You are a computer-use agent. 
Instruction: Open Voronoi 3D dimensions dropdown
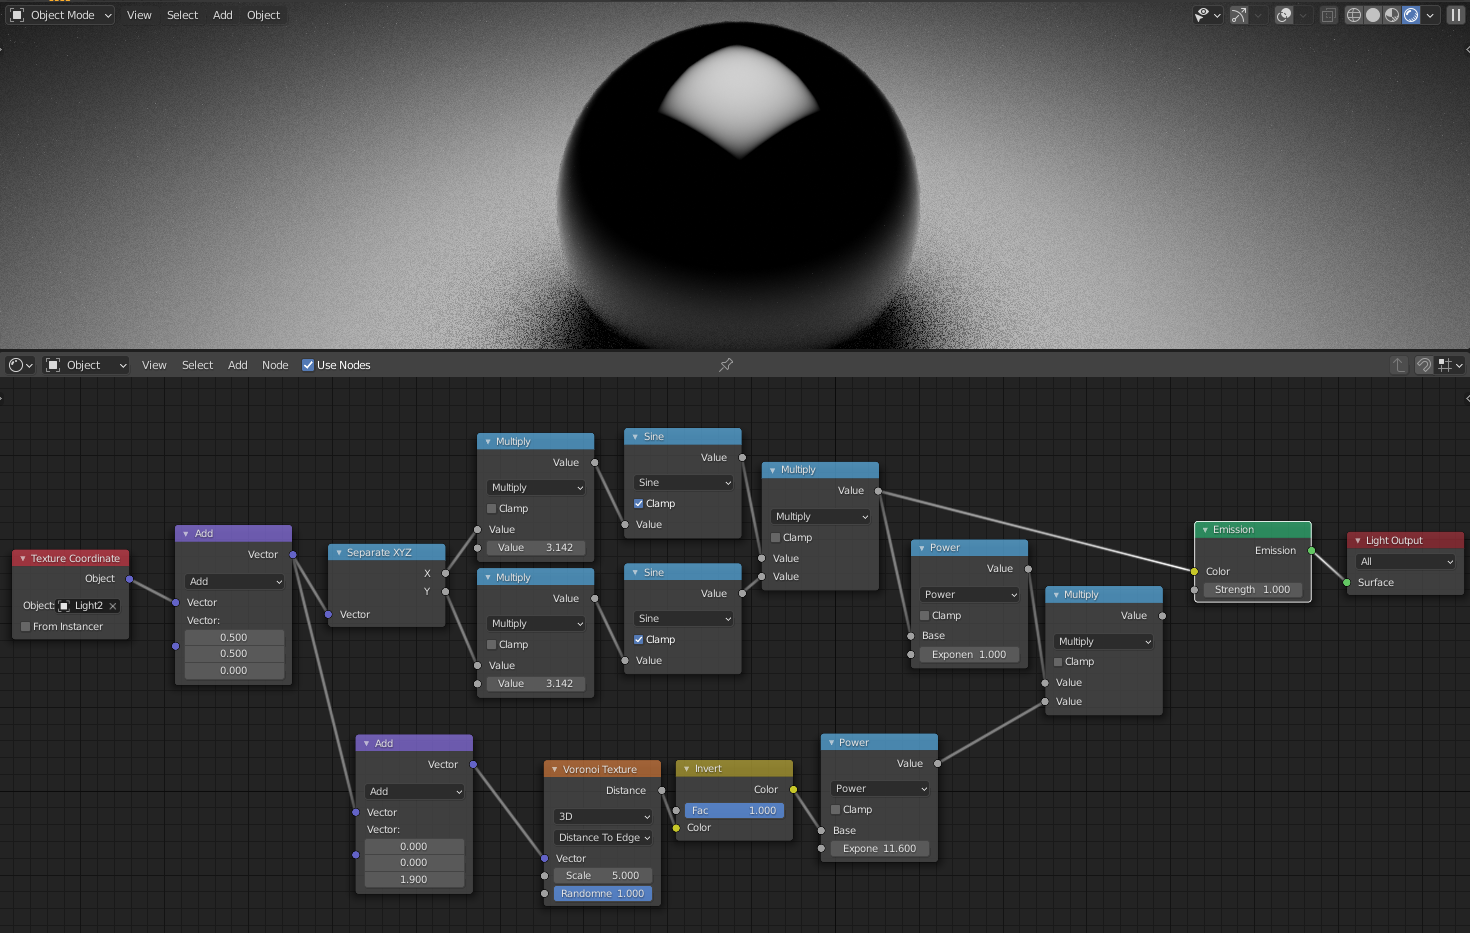603,817
